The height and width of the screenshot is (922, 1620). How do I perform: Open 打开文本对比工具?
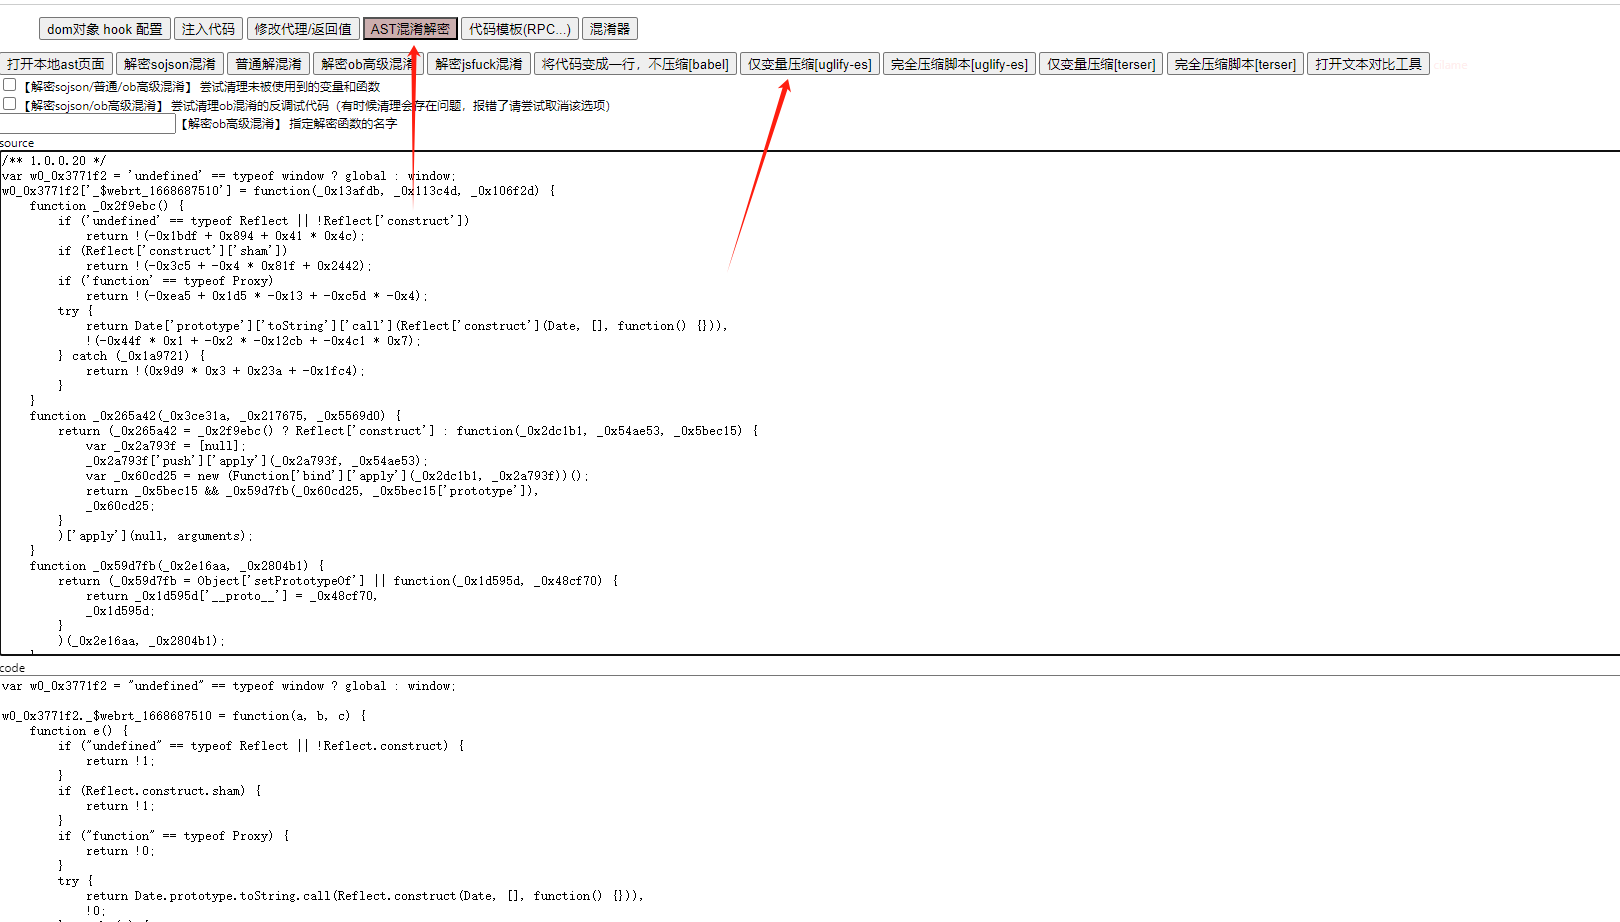[1368, 63]
